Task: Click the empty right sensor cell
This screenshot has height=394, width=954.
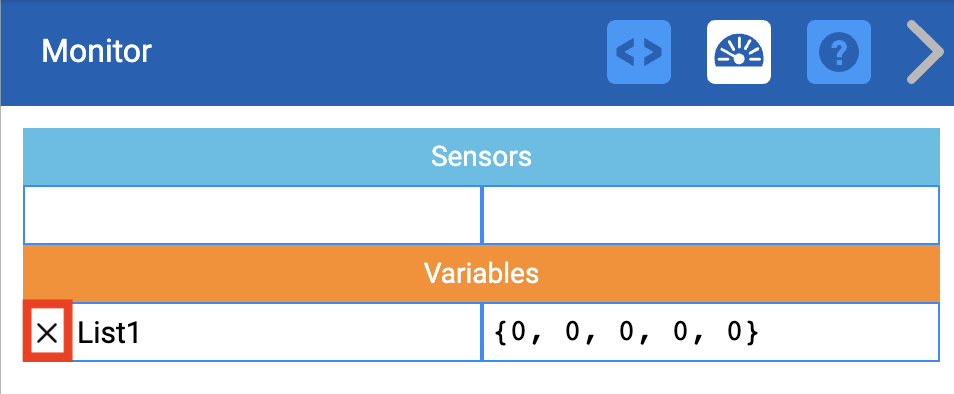Action: 711,215
